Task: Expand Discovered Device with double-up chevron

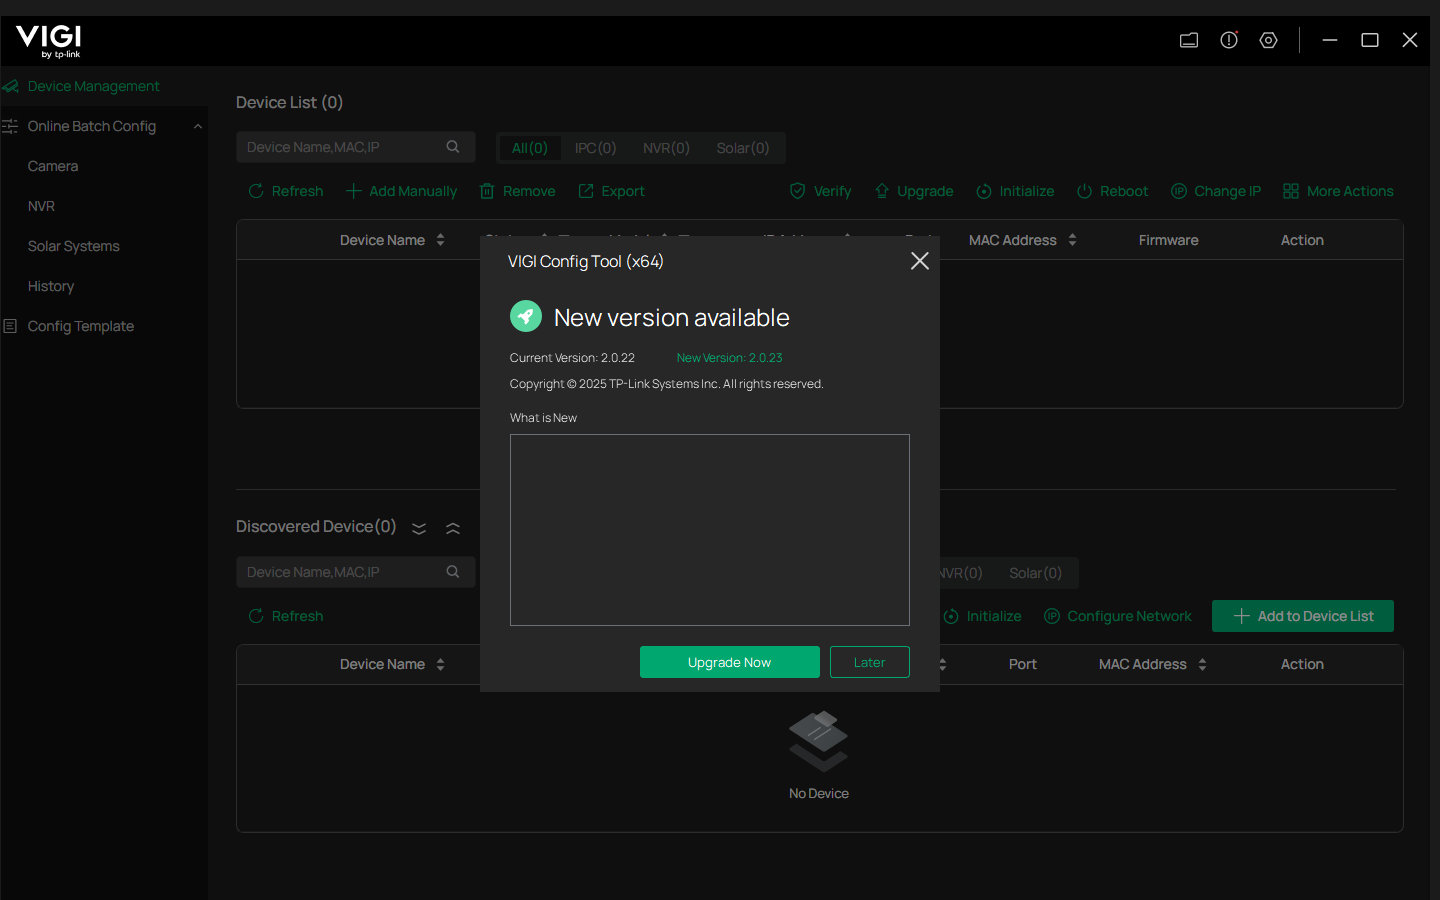Action: point(453,528)
